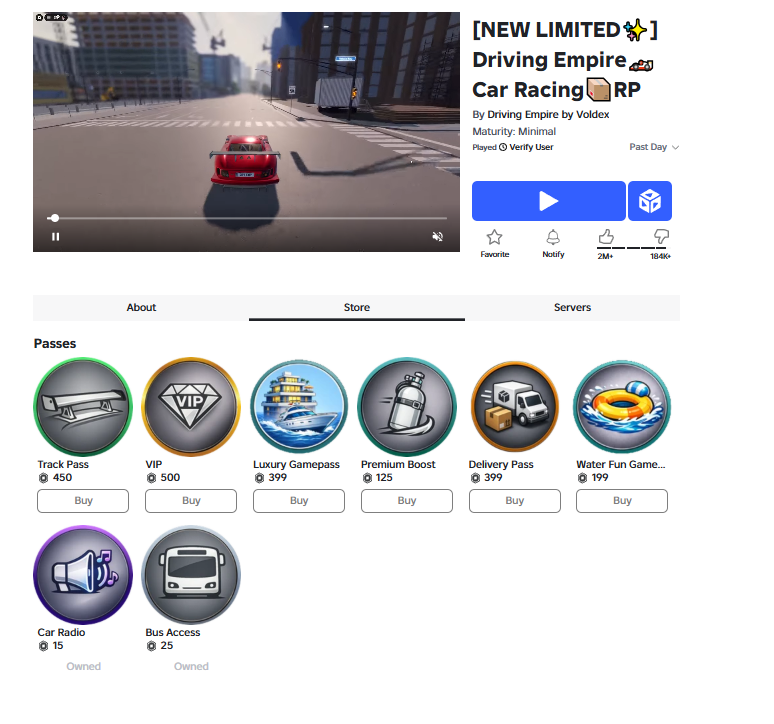Click the Delivery Pass truck icon
This screenshot has height=724, width=774.
click(x=515, y=407)
